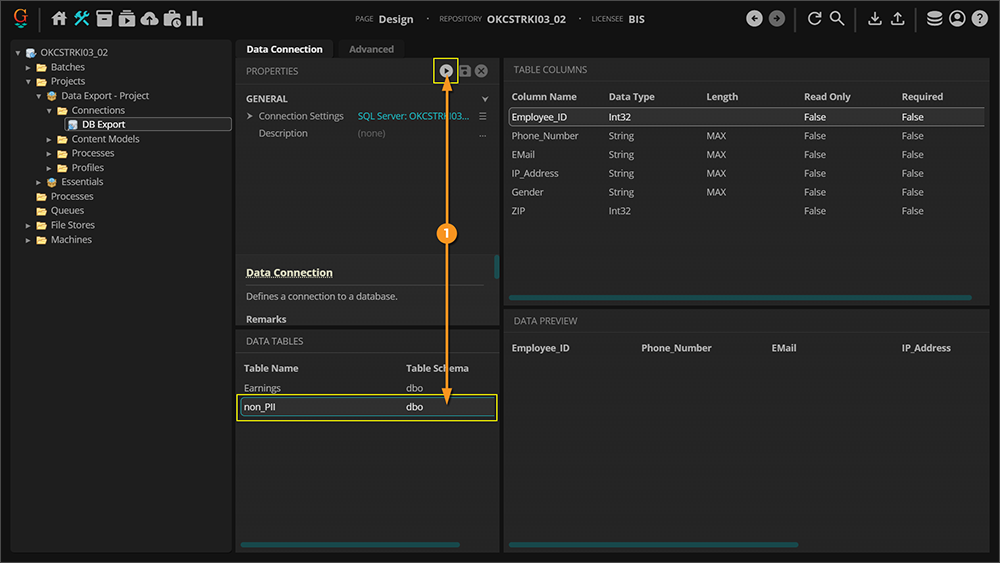This screenshot has height=563, width=1000.
Task: Open the bar chart statistics icon
Action: pos(195,18)
